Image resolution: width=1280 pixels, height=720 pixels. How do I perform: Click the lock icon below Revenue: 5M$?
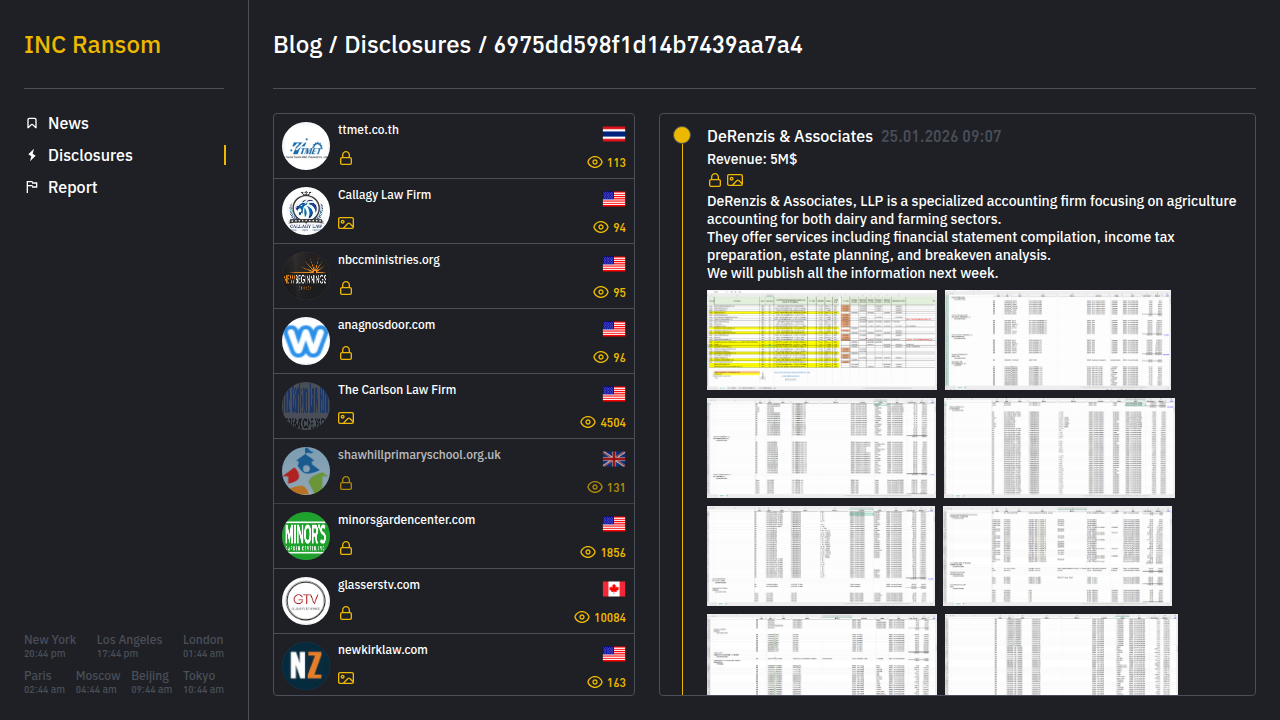tap(715, 180)
